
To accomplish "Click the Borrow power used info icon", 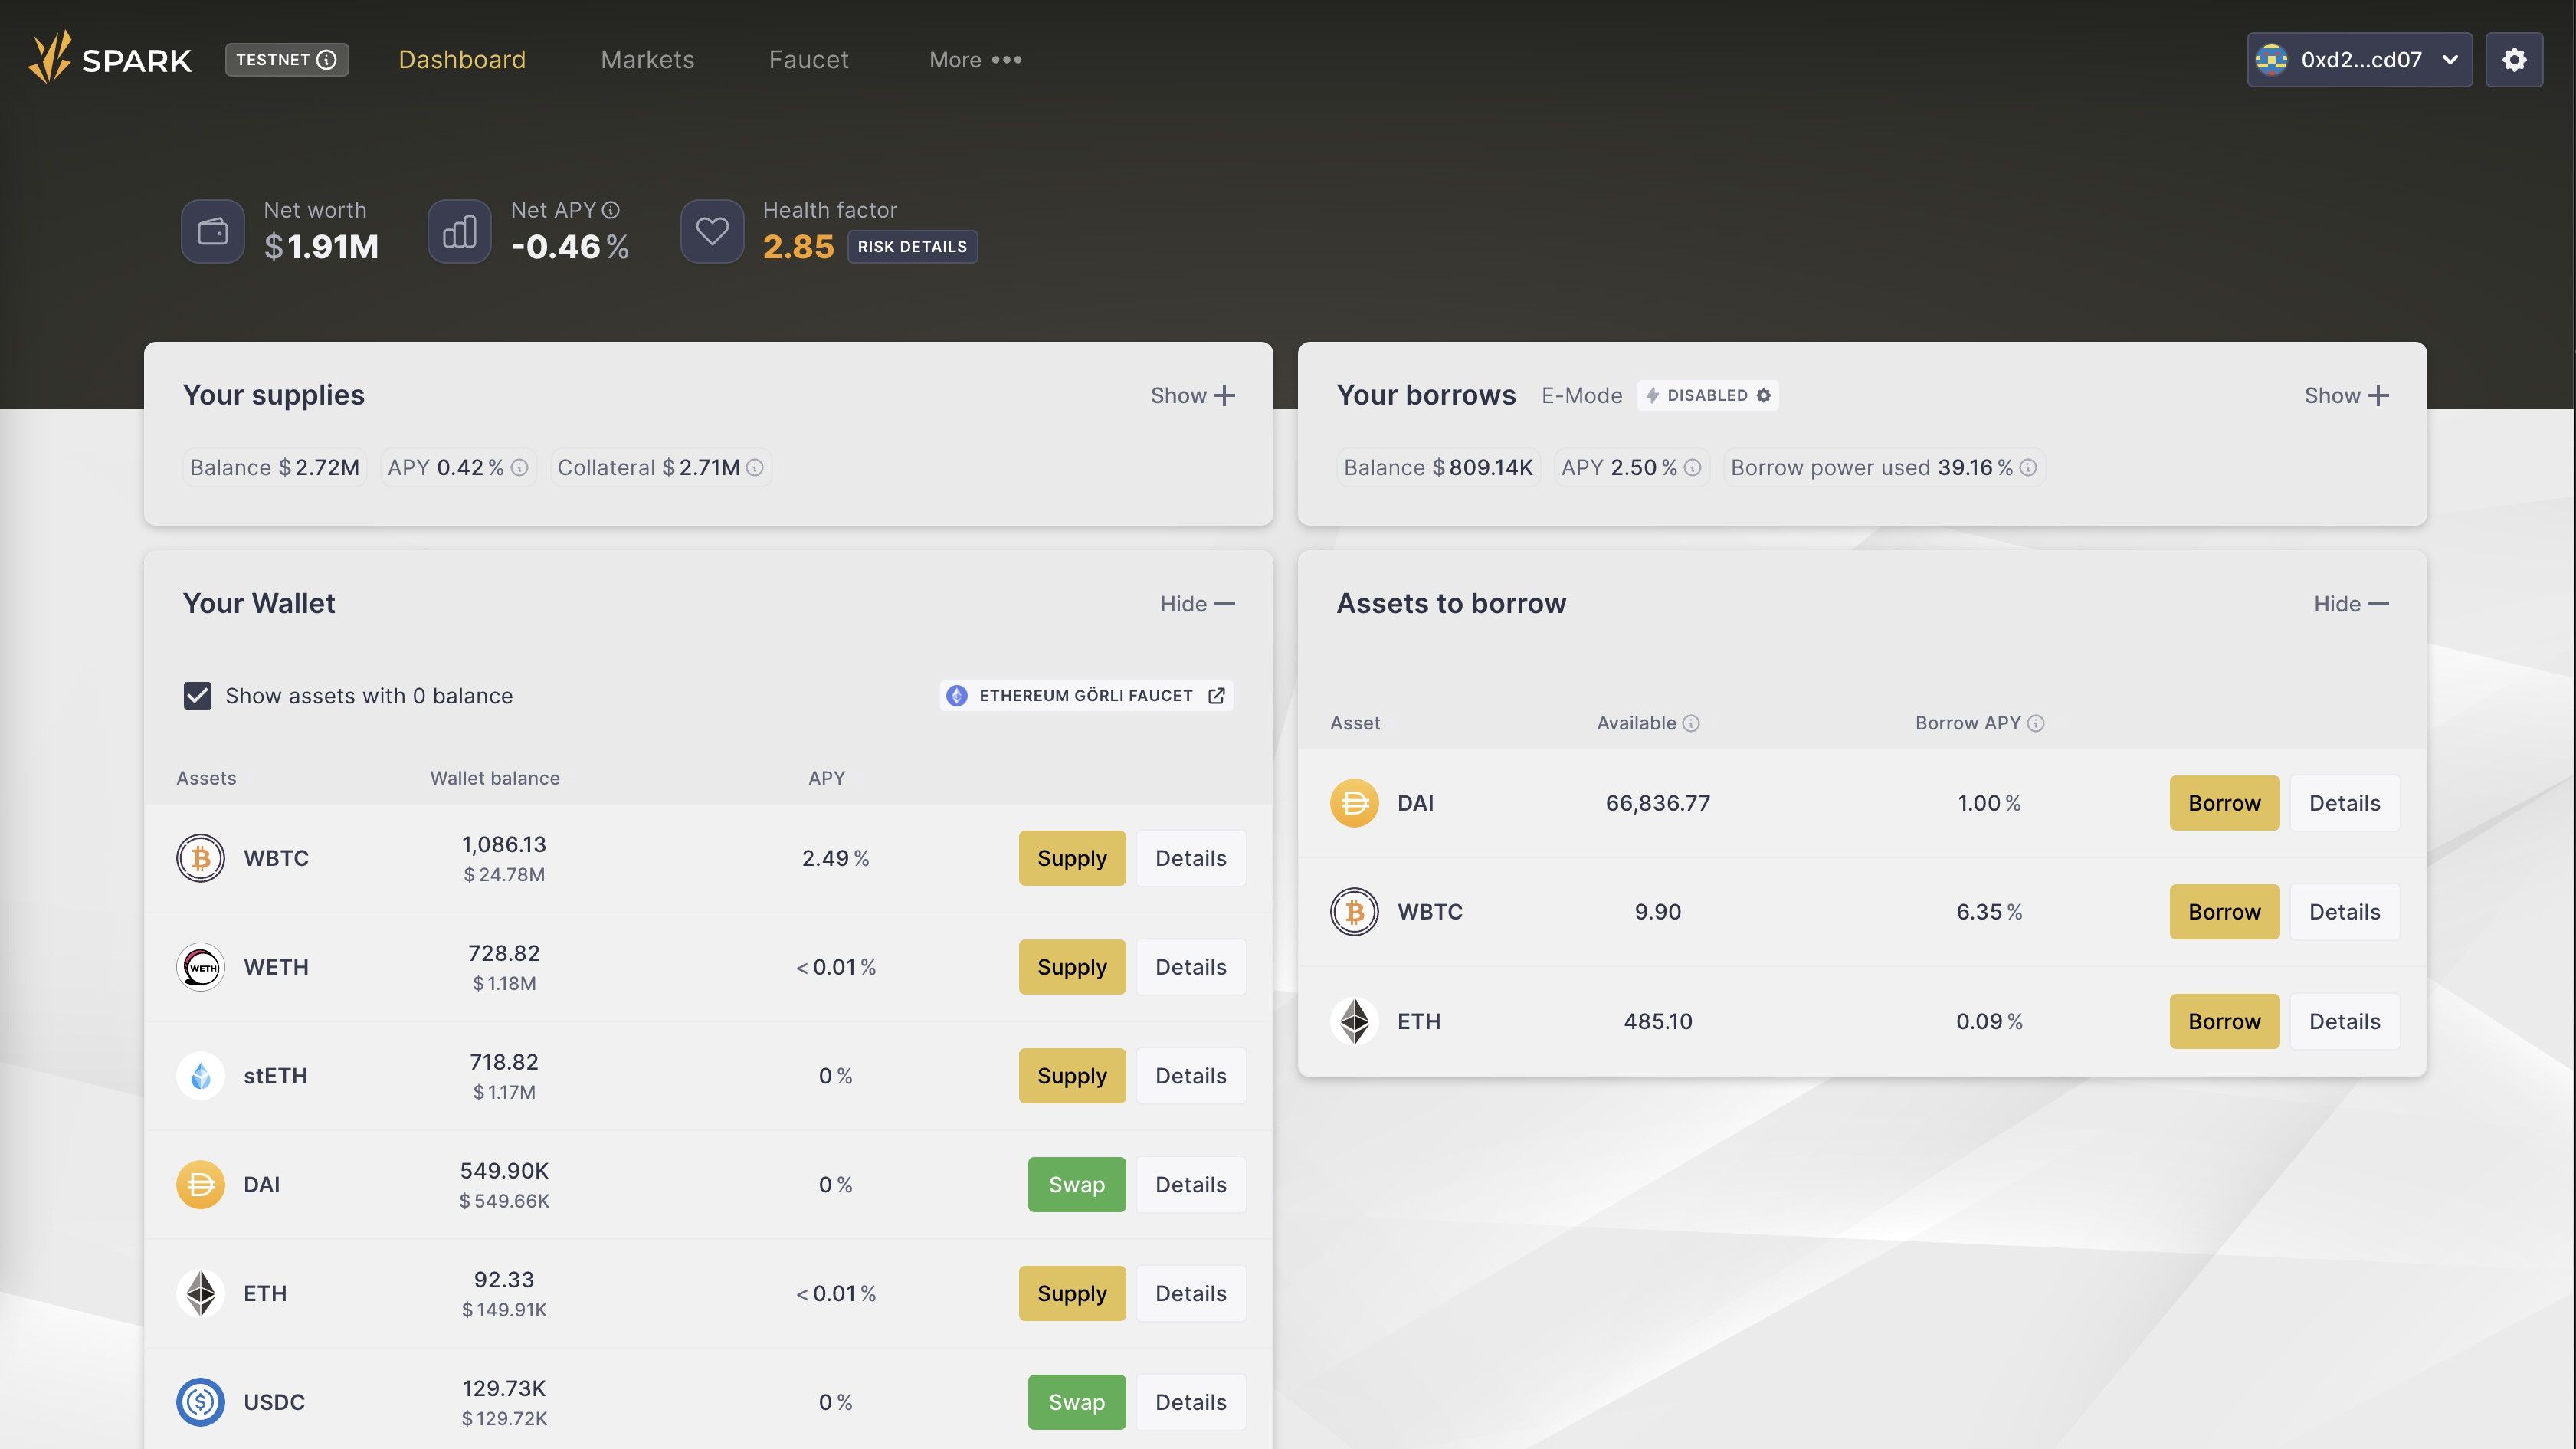I will click(x=2028, y=467).
